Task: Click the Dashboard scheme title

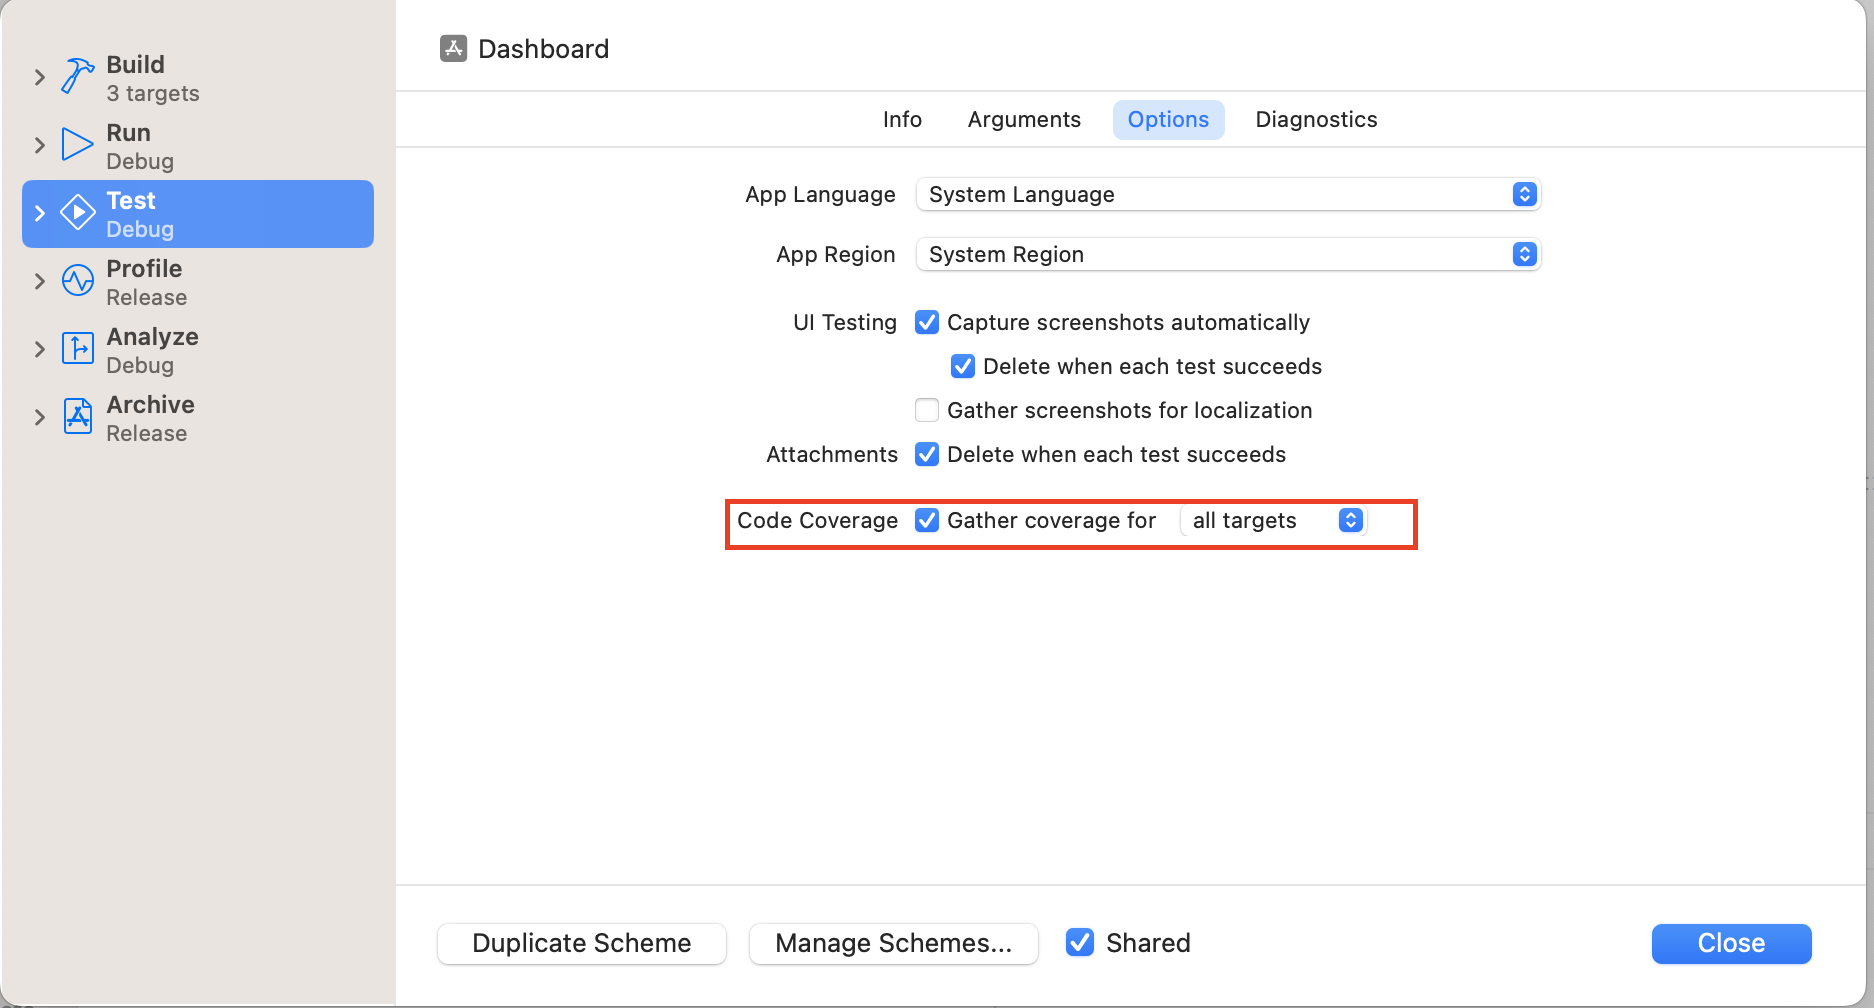Action: point(543,49)
